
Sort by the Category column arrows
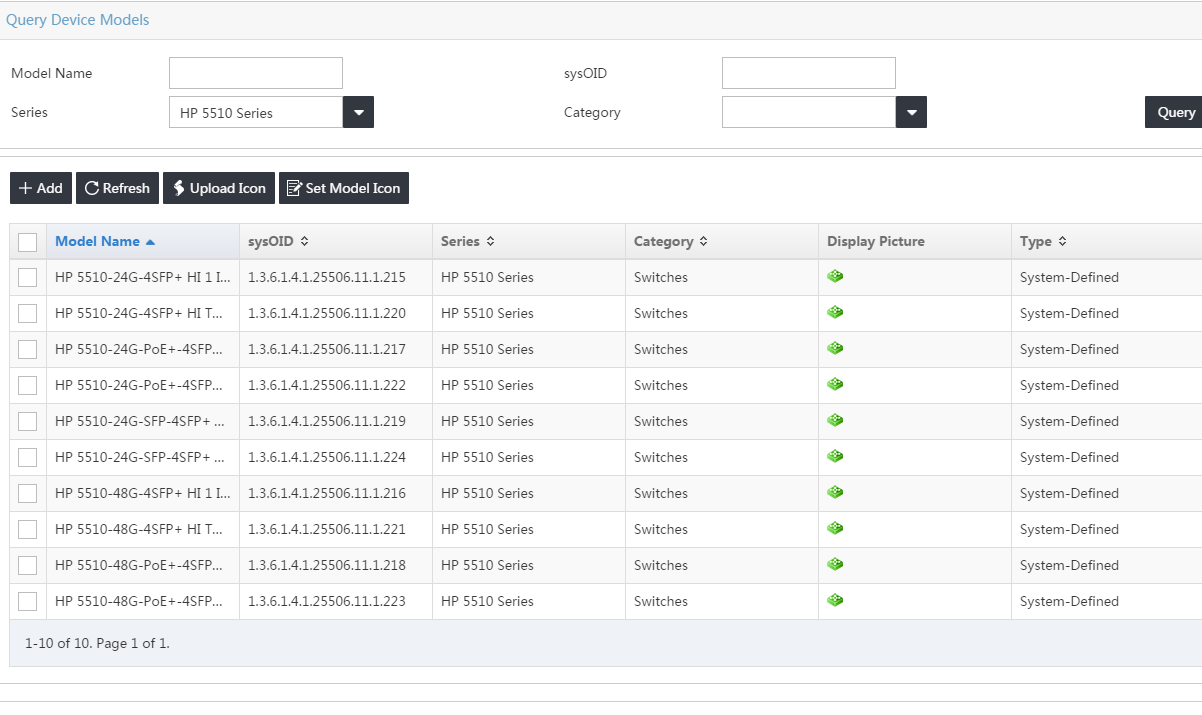coord(703,241)
